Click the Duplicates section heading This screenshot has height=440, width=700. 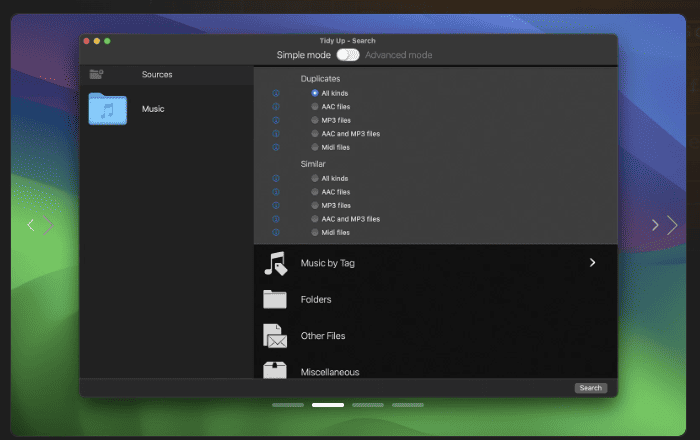321,79
